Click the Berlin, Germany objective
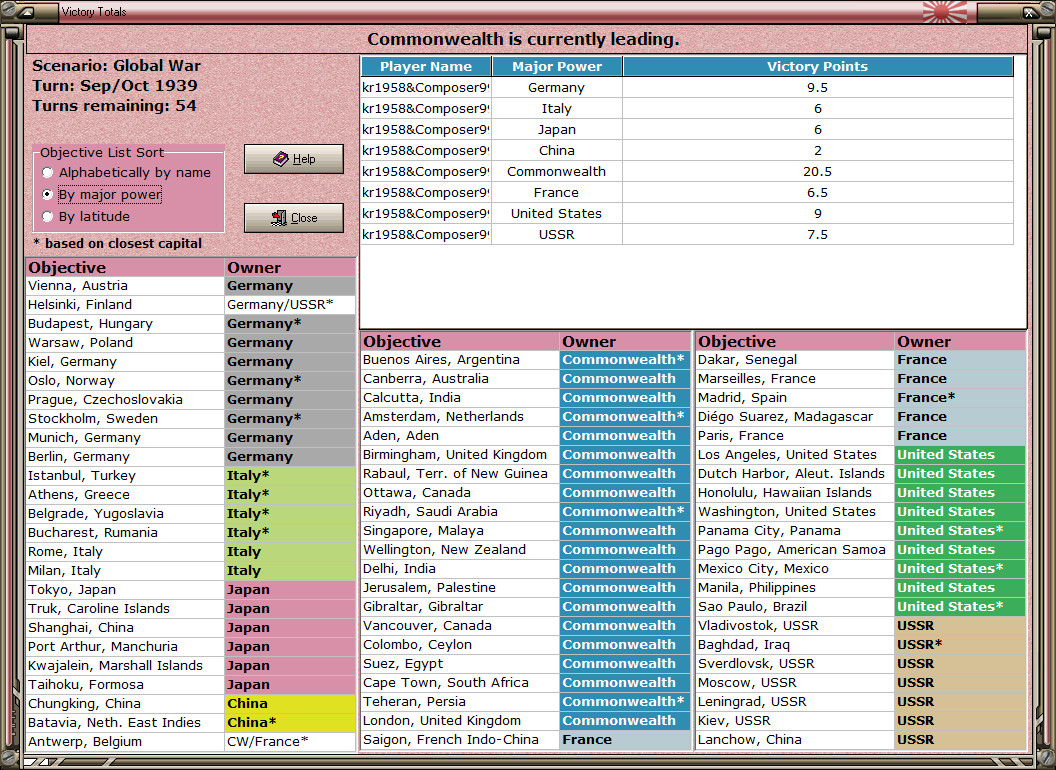This screenshot has width=1056, height=770. (x=125, y=456)
